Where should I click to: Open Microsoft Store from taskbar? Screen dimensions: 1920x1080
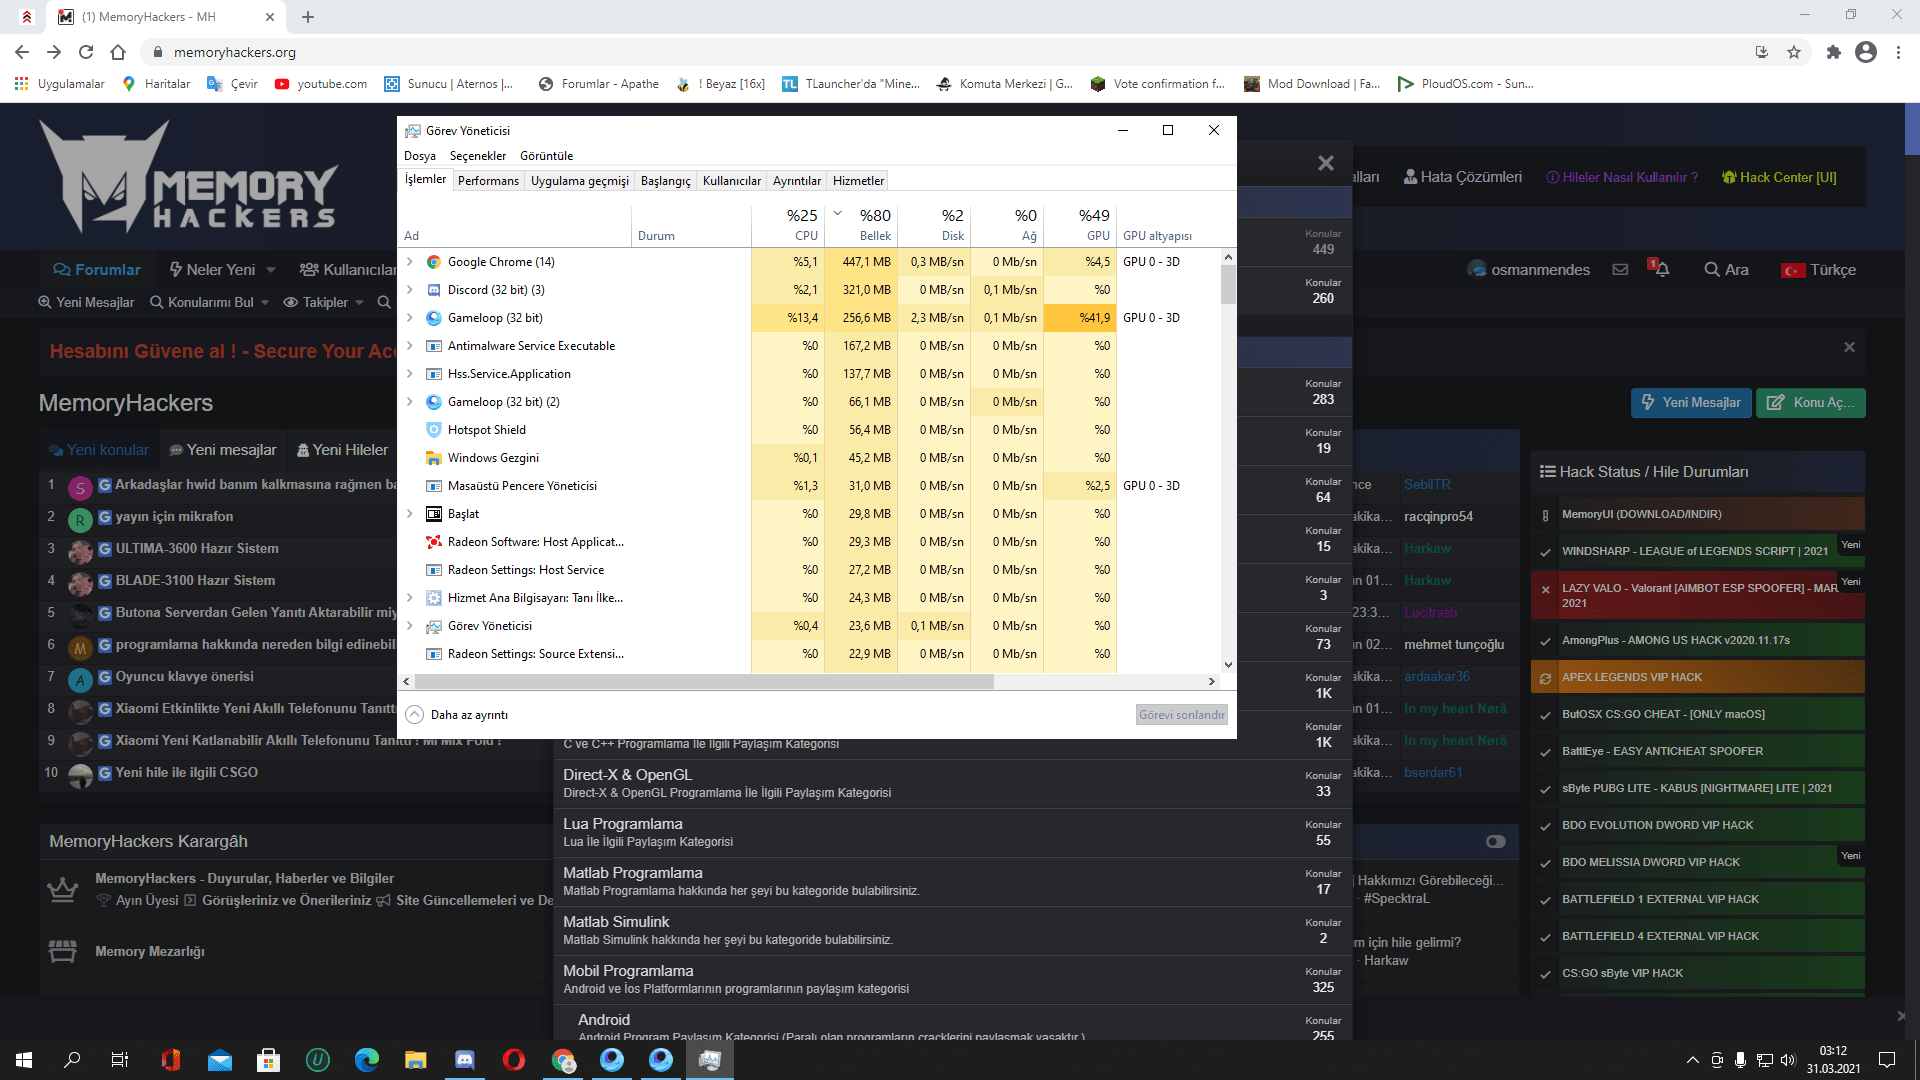(268, 1060)
